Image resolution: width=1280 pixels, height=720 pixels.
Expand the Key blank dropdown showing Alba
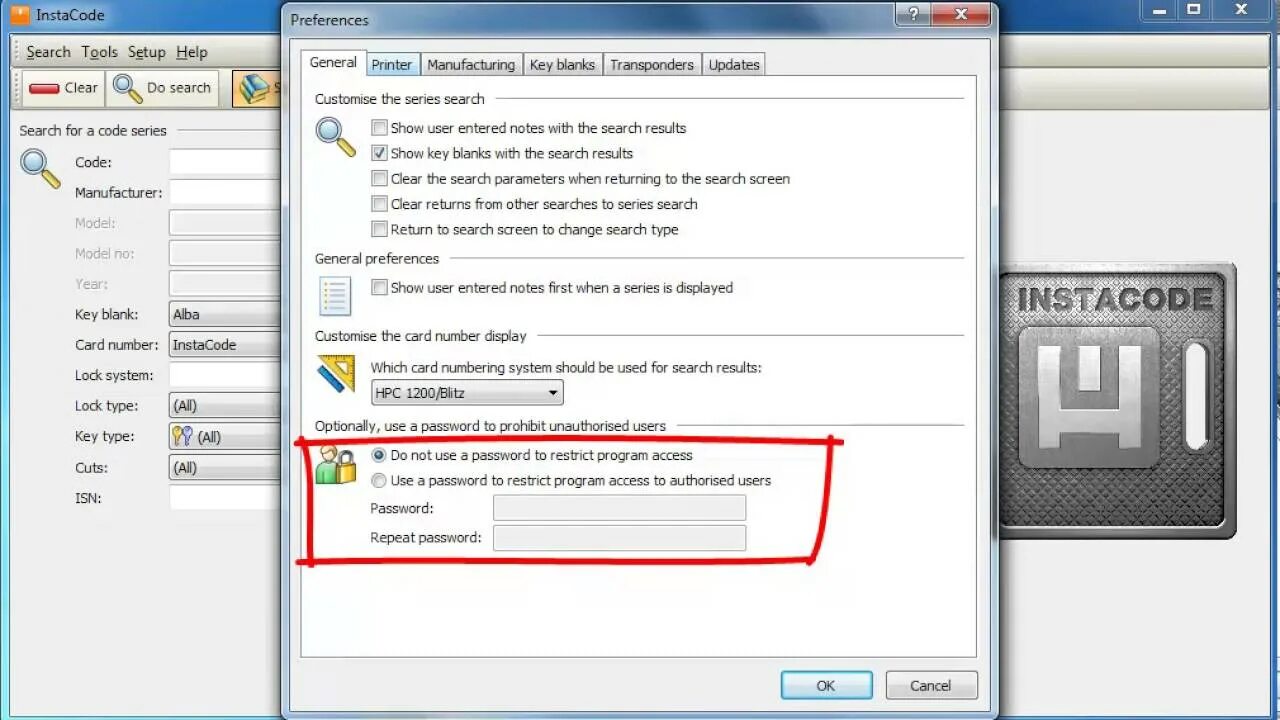(x=225, y=314)
